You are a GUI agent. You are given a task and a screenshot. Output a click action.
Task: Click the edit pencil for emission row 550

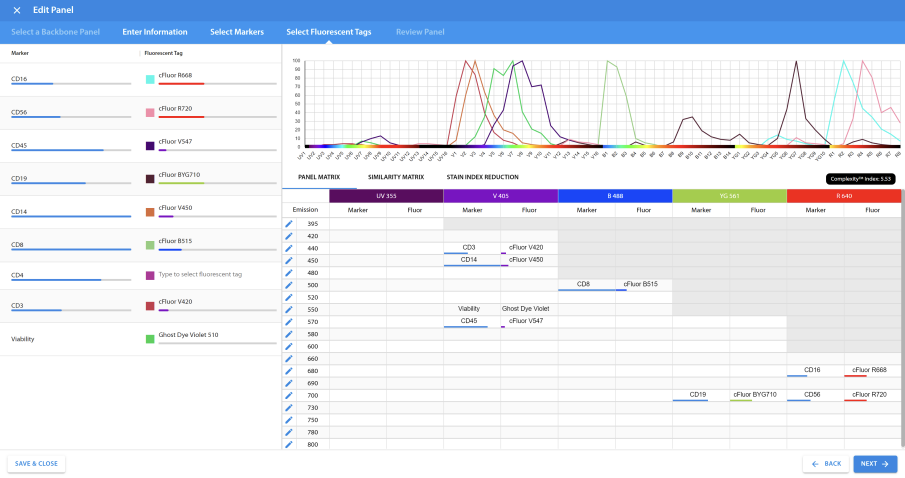click(289, 310)
